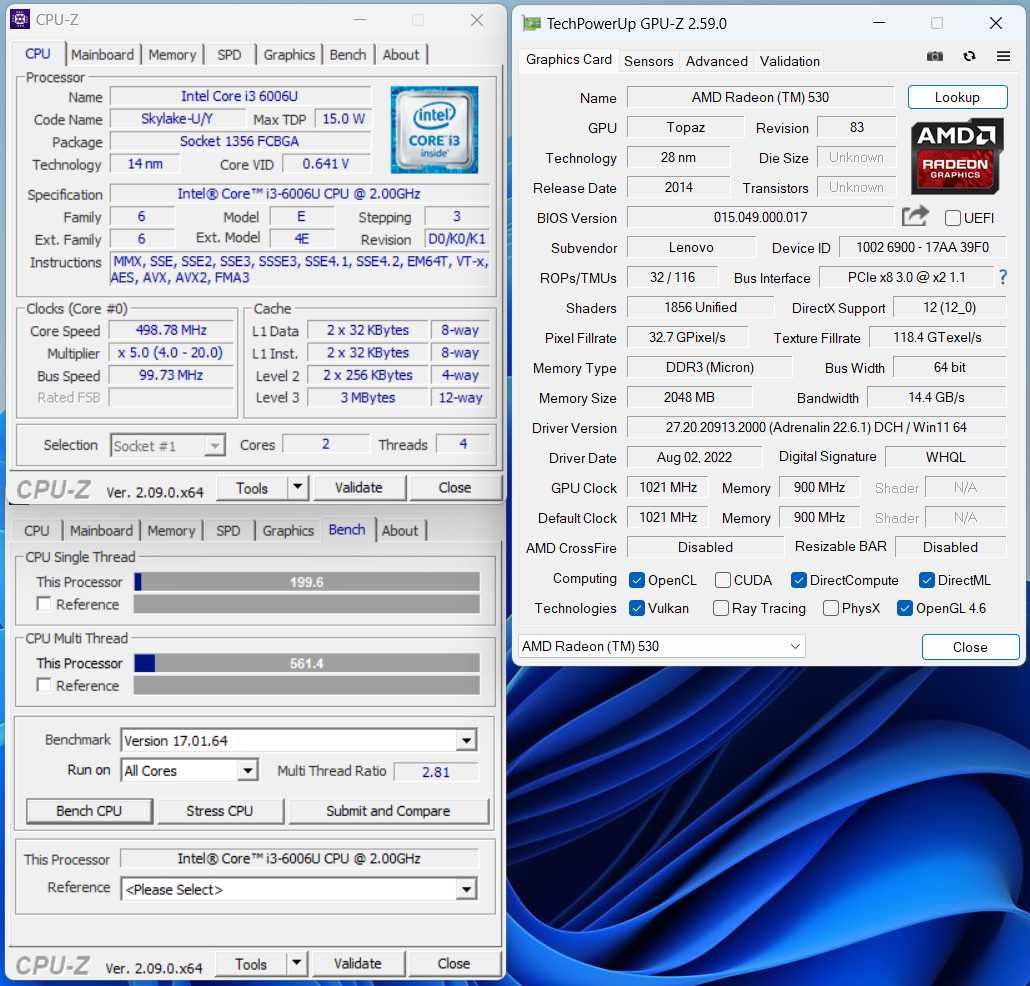Select the About tab in lower CPU-Z
This screenshot has width=1030, height=986.
coord(399,530)
